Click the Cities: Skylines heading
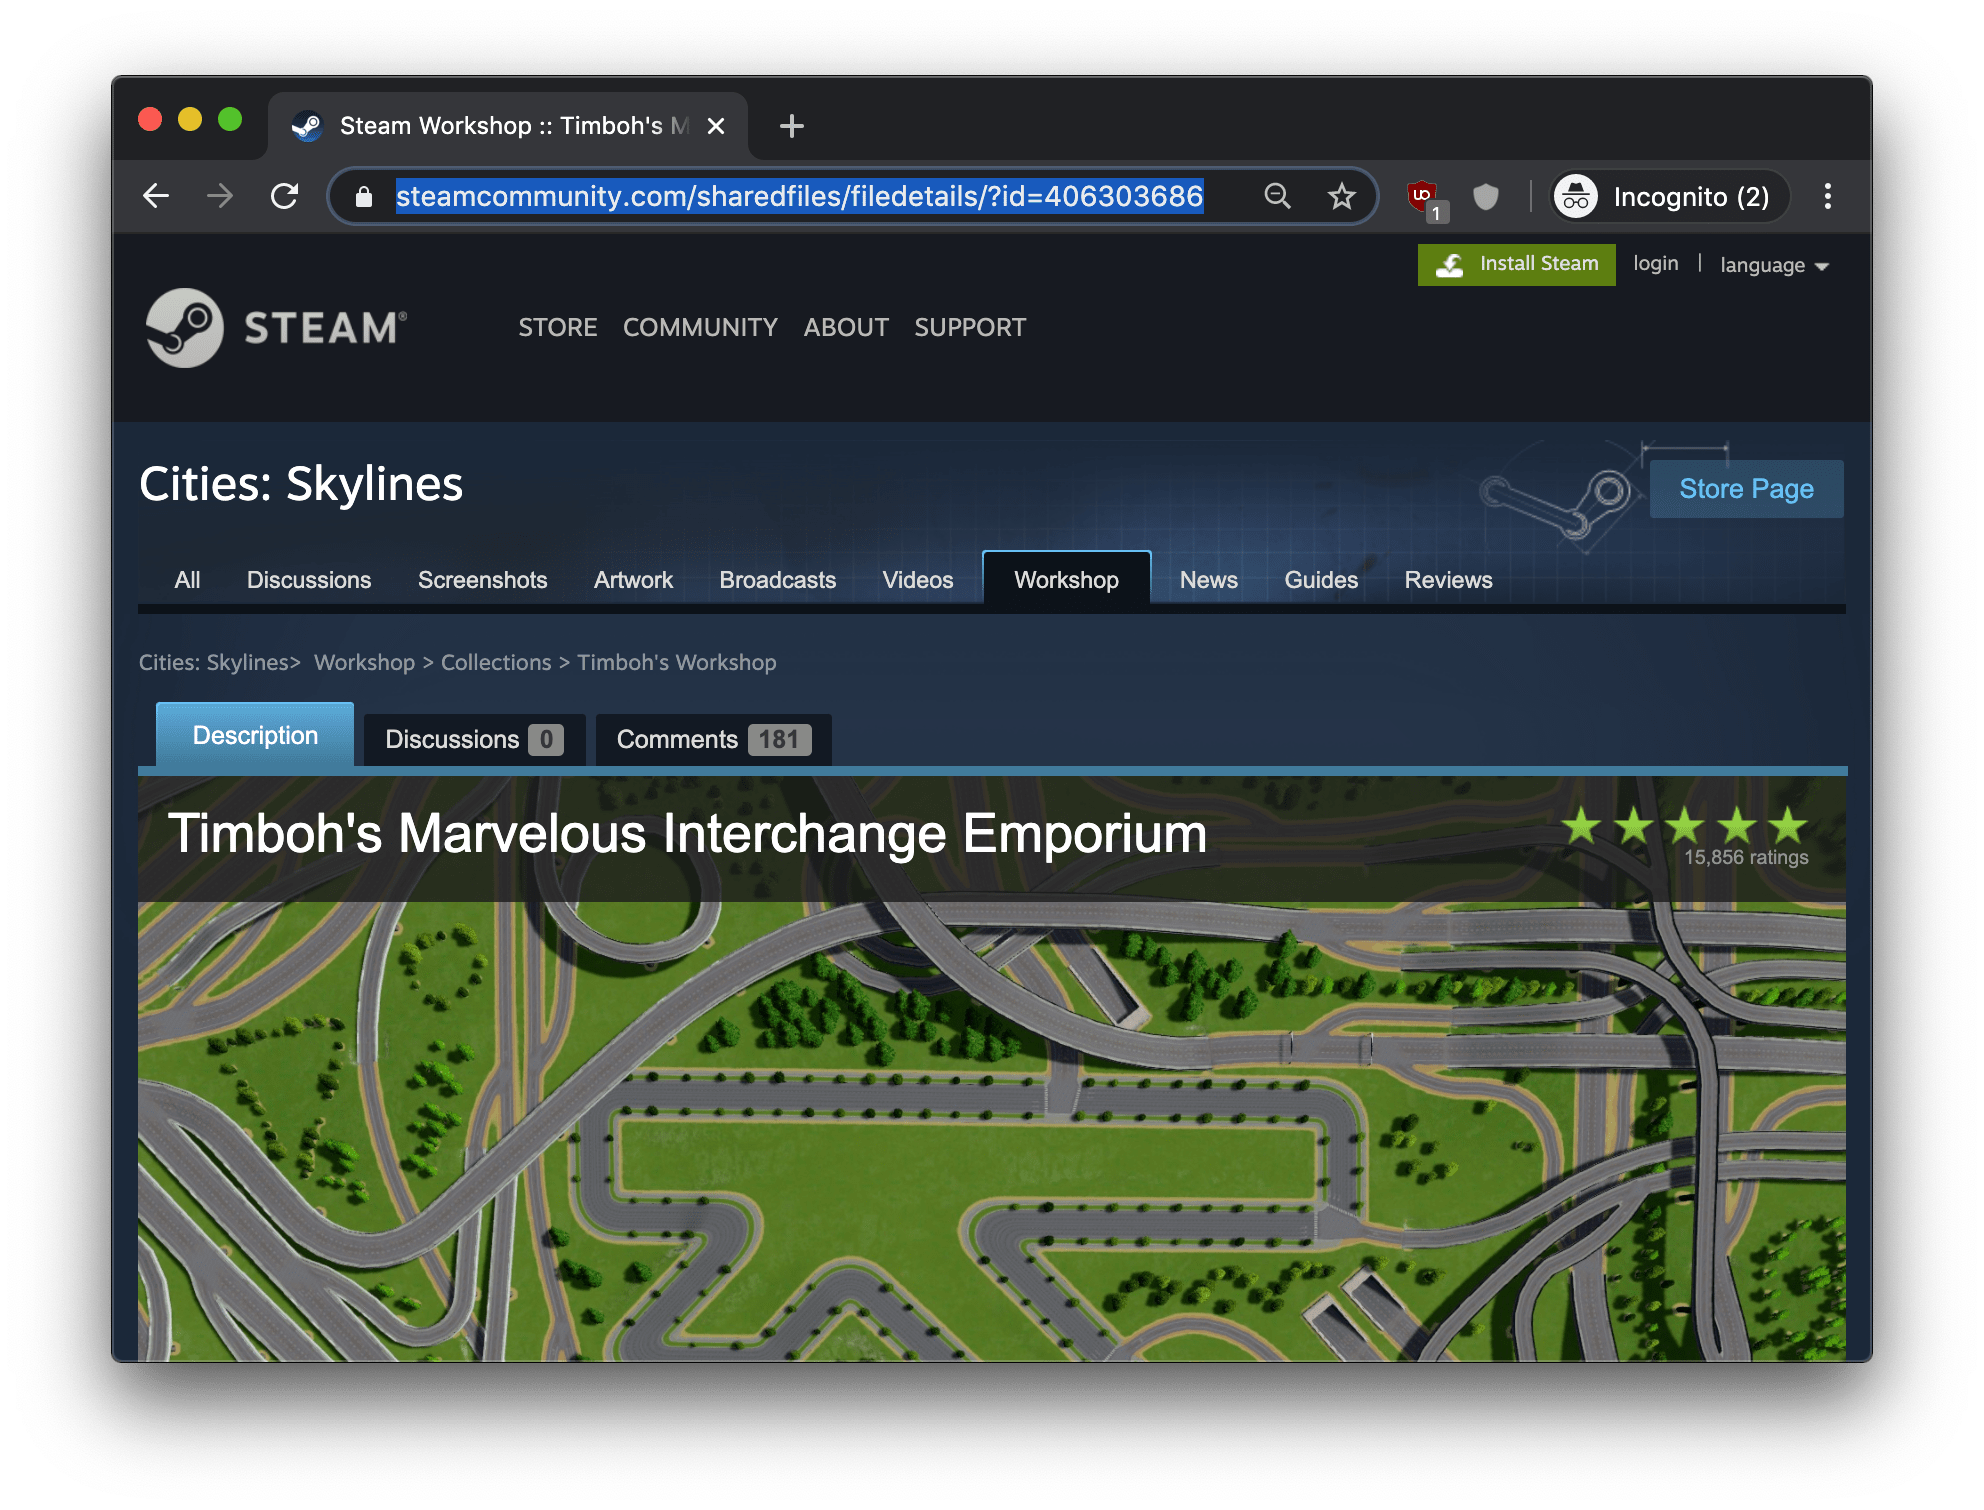 click(x=301, y=484)
